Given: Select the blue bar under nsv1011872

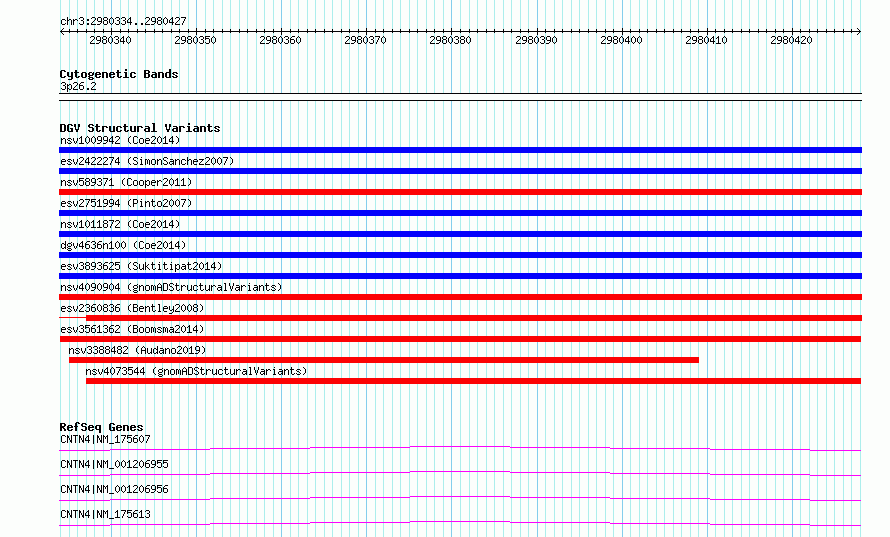Looking at the screenshot, I should point(460,234).
